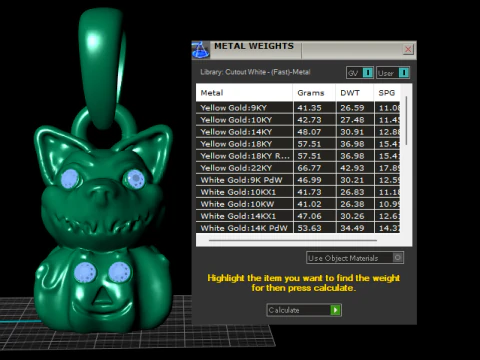Image resolution: width=480 pixels, height=360 pixels.
Task: Click the pumpkin's triangular nose
Action: 102,296
